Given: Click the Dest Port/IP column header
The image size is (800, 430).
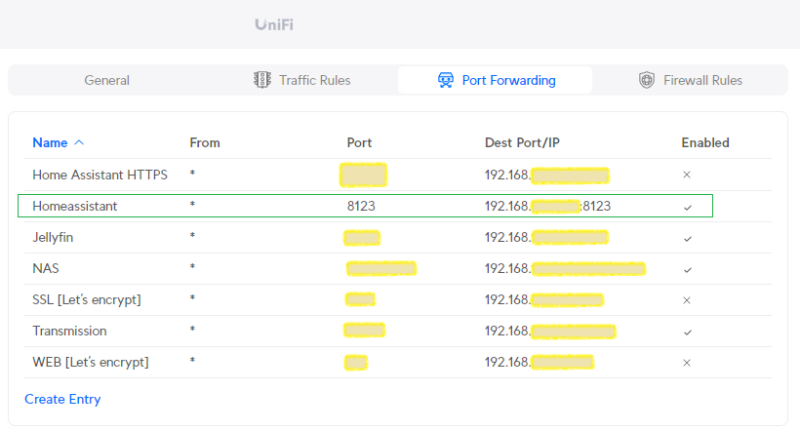Looking at the screenshot, I should [522, 143].
